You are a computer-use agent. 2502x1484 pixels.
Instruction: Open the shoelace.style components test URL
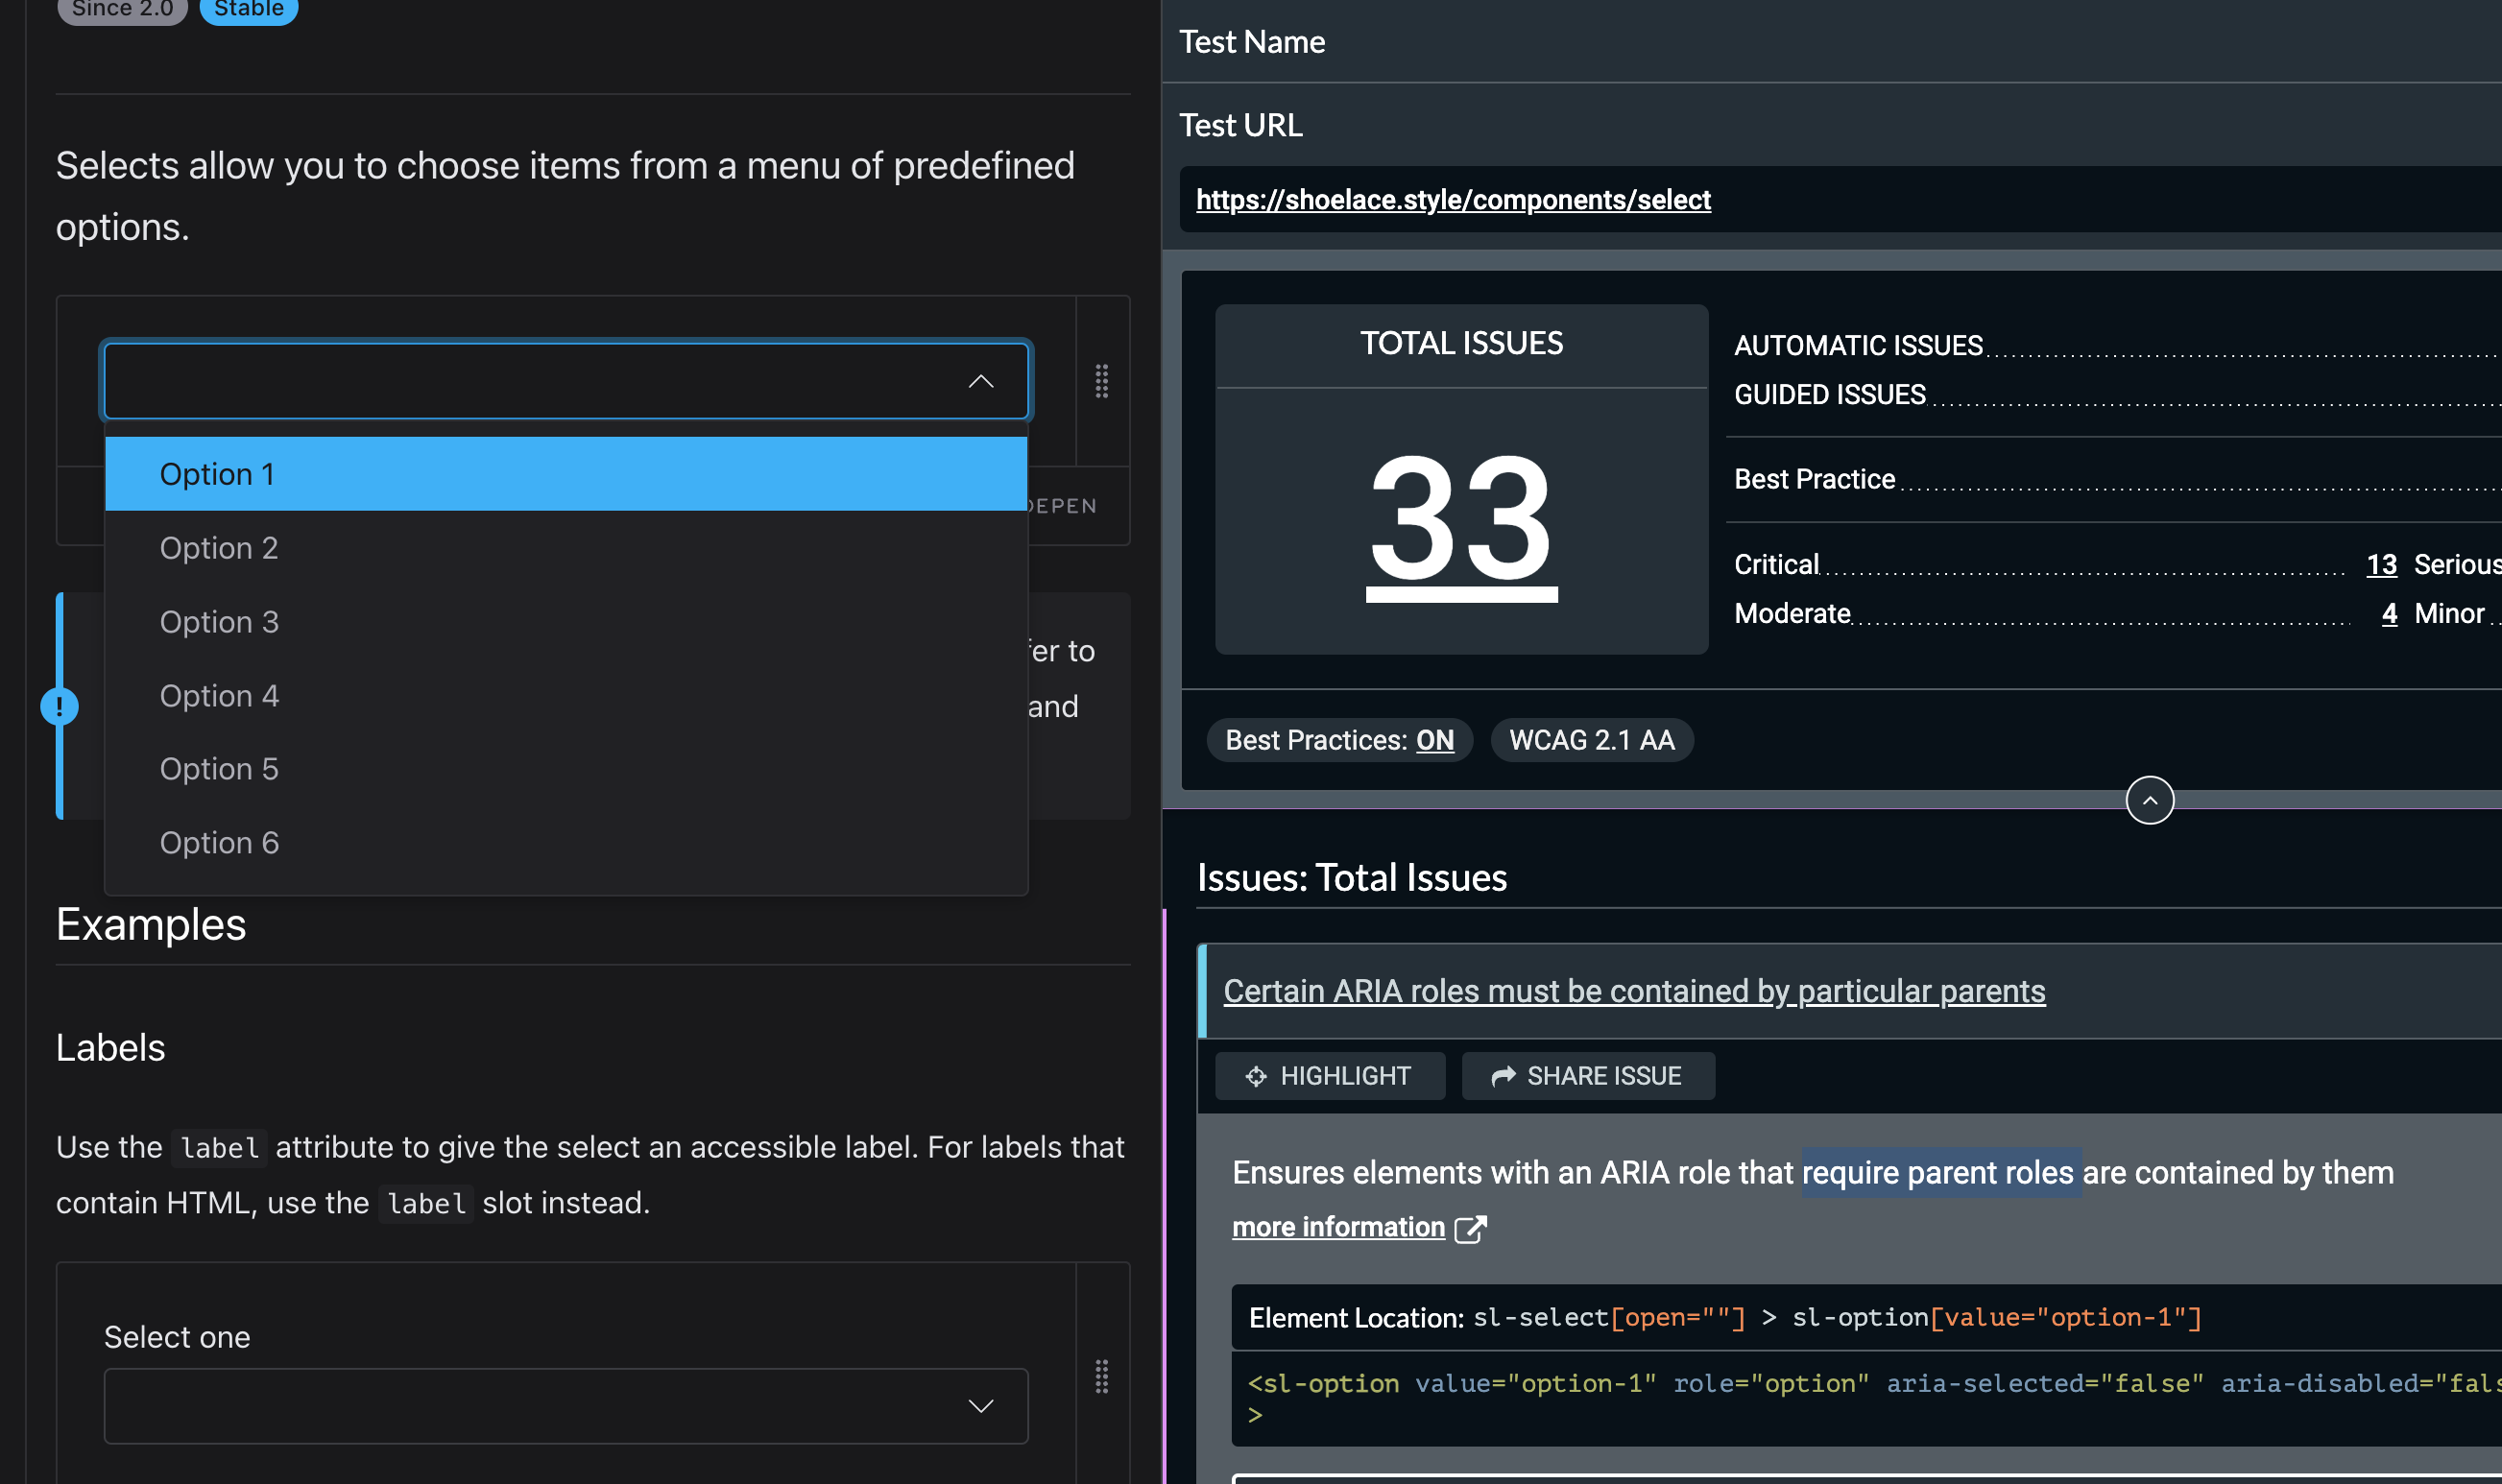[x=1453, y=199]
